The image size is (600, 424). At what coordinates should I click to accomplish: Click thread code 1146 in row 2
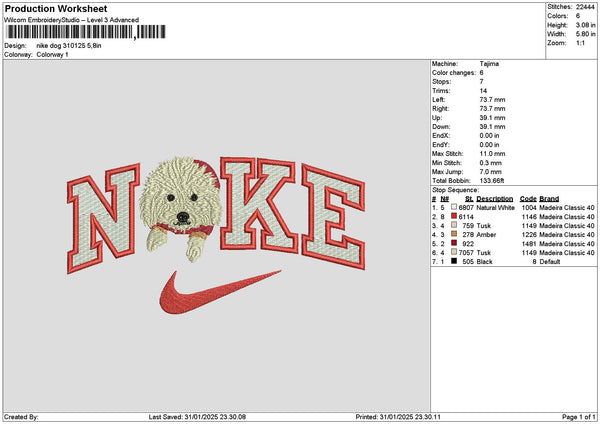click(529, 217)
